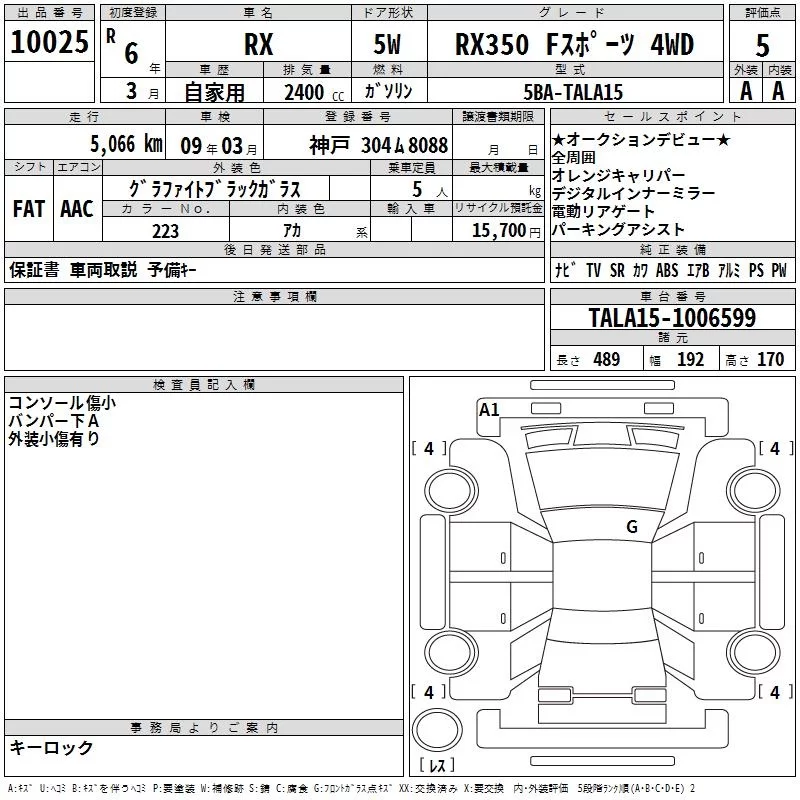Click the fuel type ガソリン
Screen dimensions: 800x800
(388, 91)
